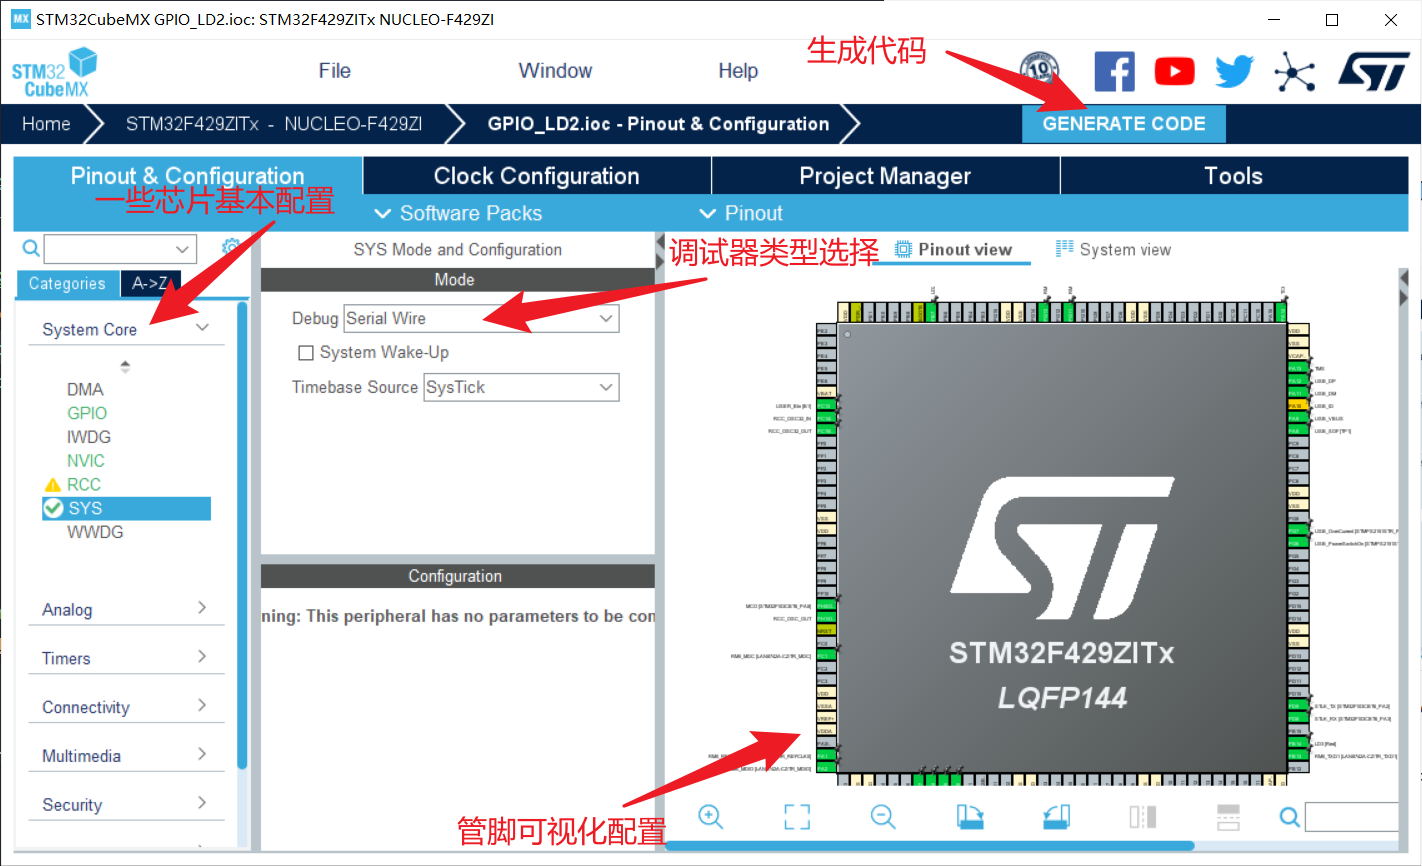Expand the Connectivity category

[x=126, y=707]
